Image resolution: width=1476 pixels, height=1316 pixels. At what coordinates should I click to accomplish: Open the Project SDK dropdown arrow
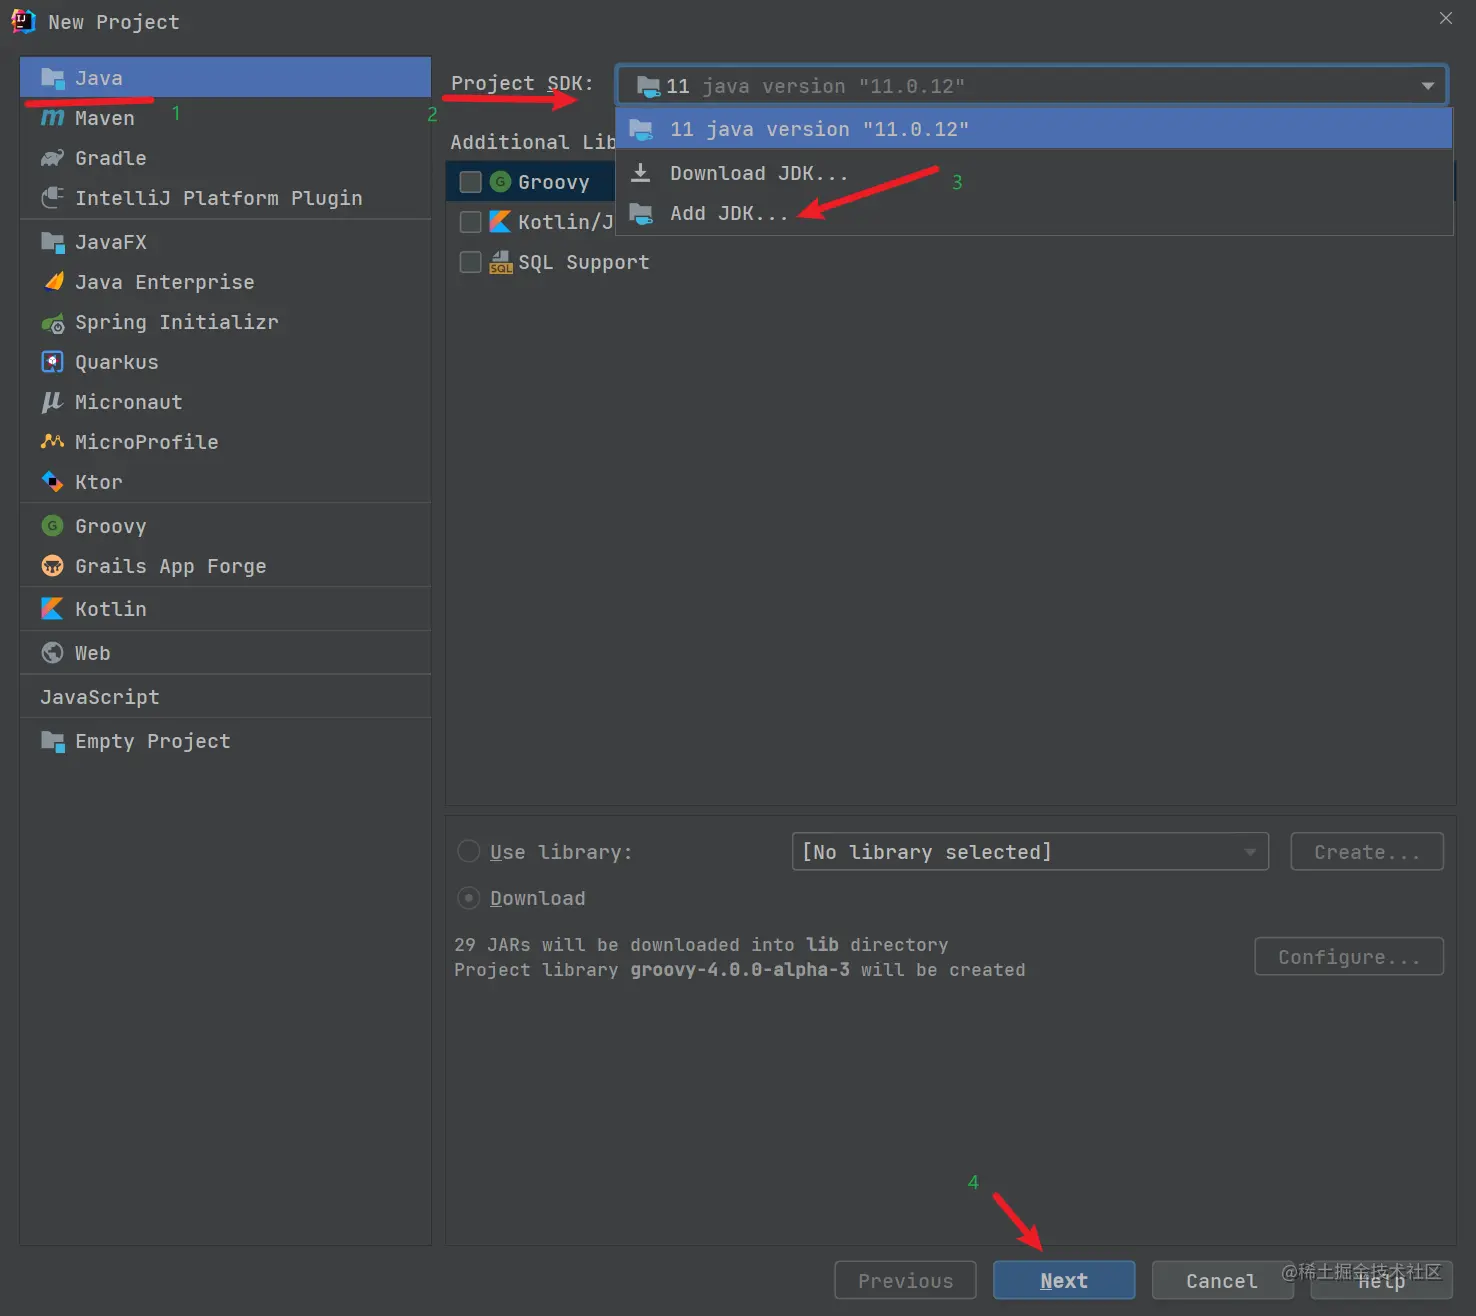tap(1428, 86)
